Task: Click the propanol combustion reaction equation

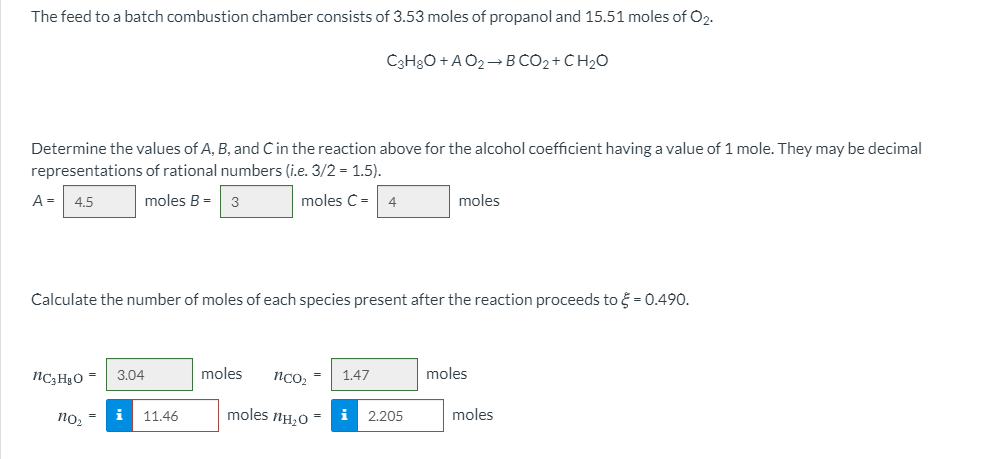Action: coord(497,61)
